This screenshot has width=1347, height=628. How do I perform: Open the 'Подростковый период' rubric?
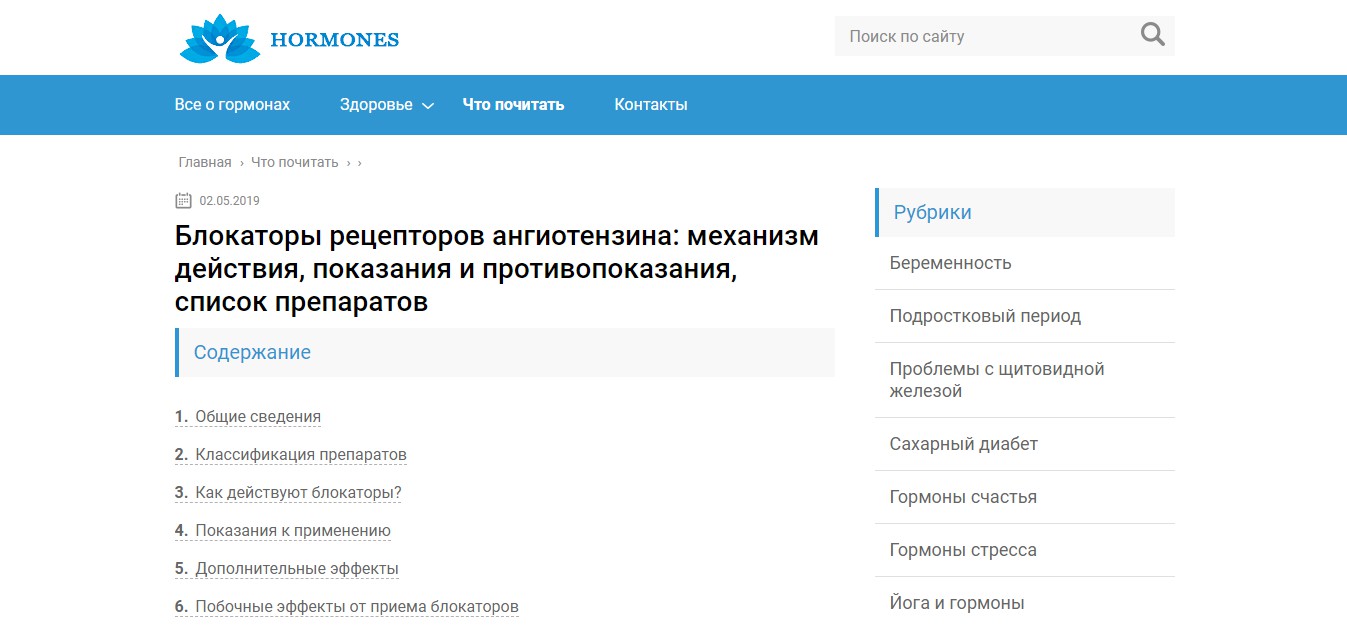[985, 316]
